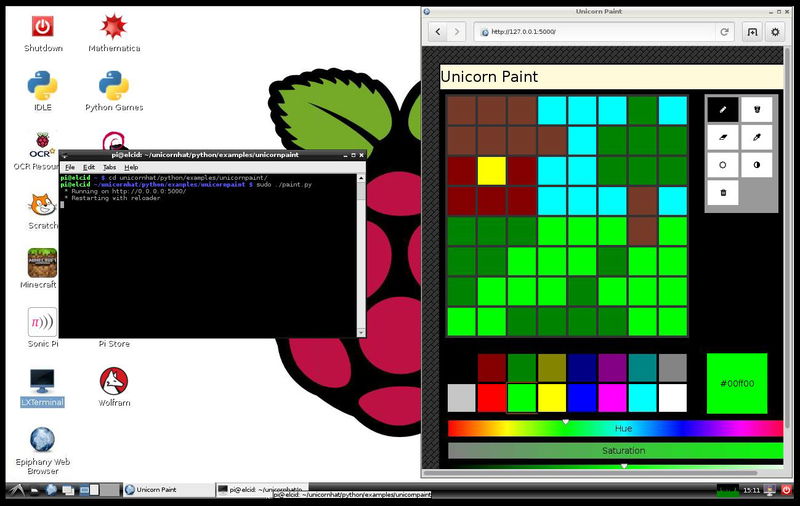The image size is (800, 506).
Task: Select the paint bucket fill tool
Action: coord(757,109)
